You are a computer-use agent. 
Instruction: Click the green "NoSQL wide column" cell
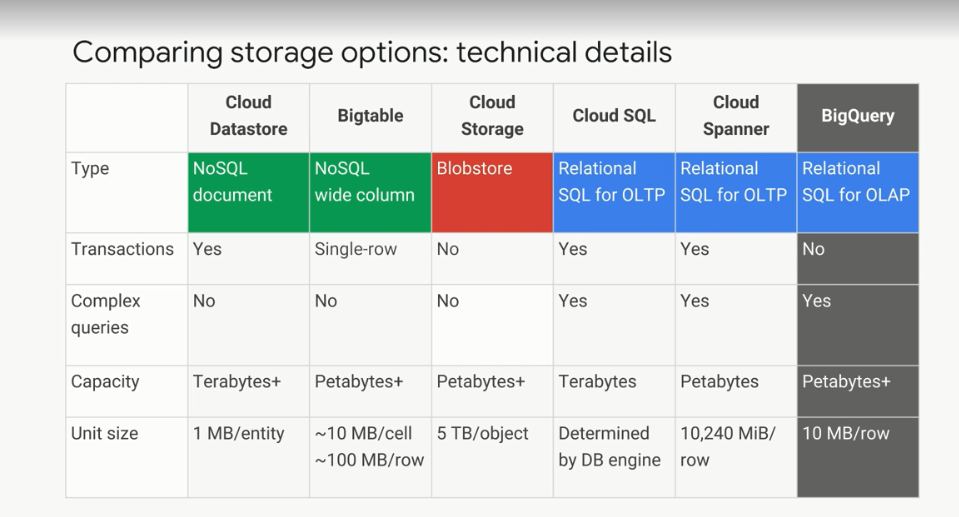point(370,192)
